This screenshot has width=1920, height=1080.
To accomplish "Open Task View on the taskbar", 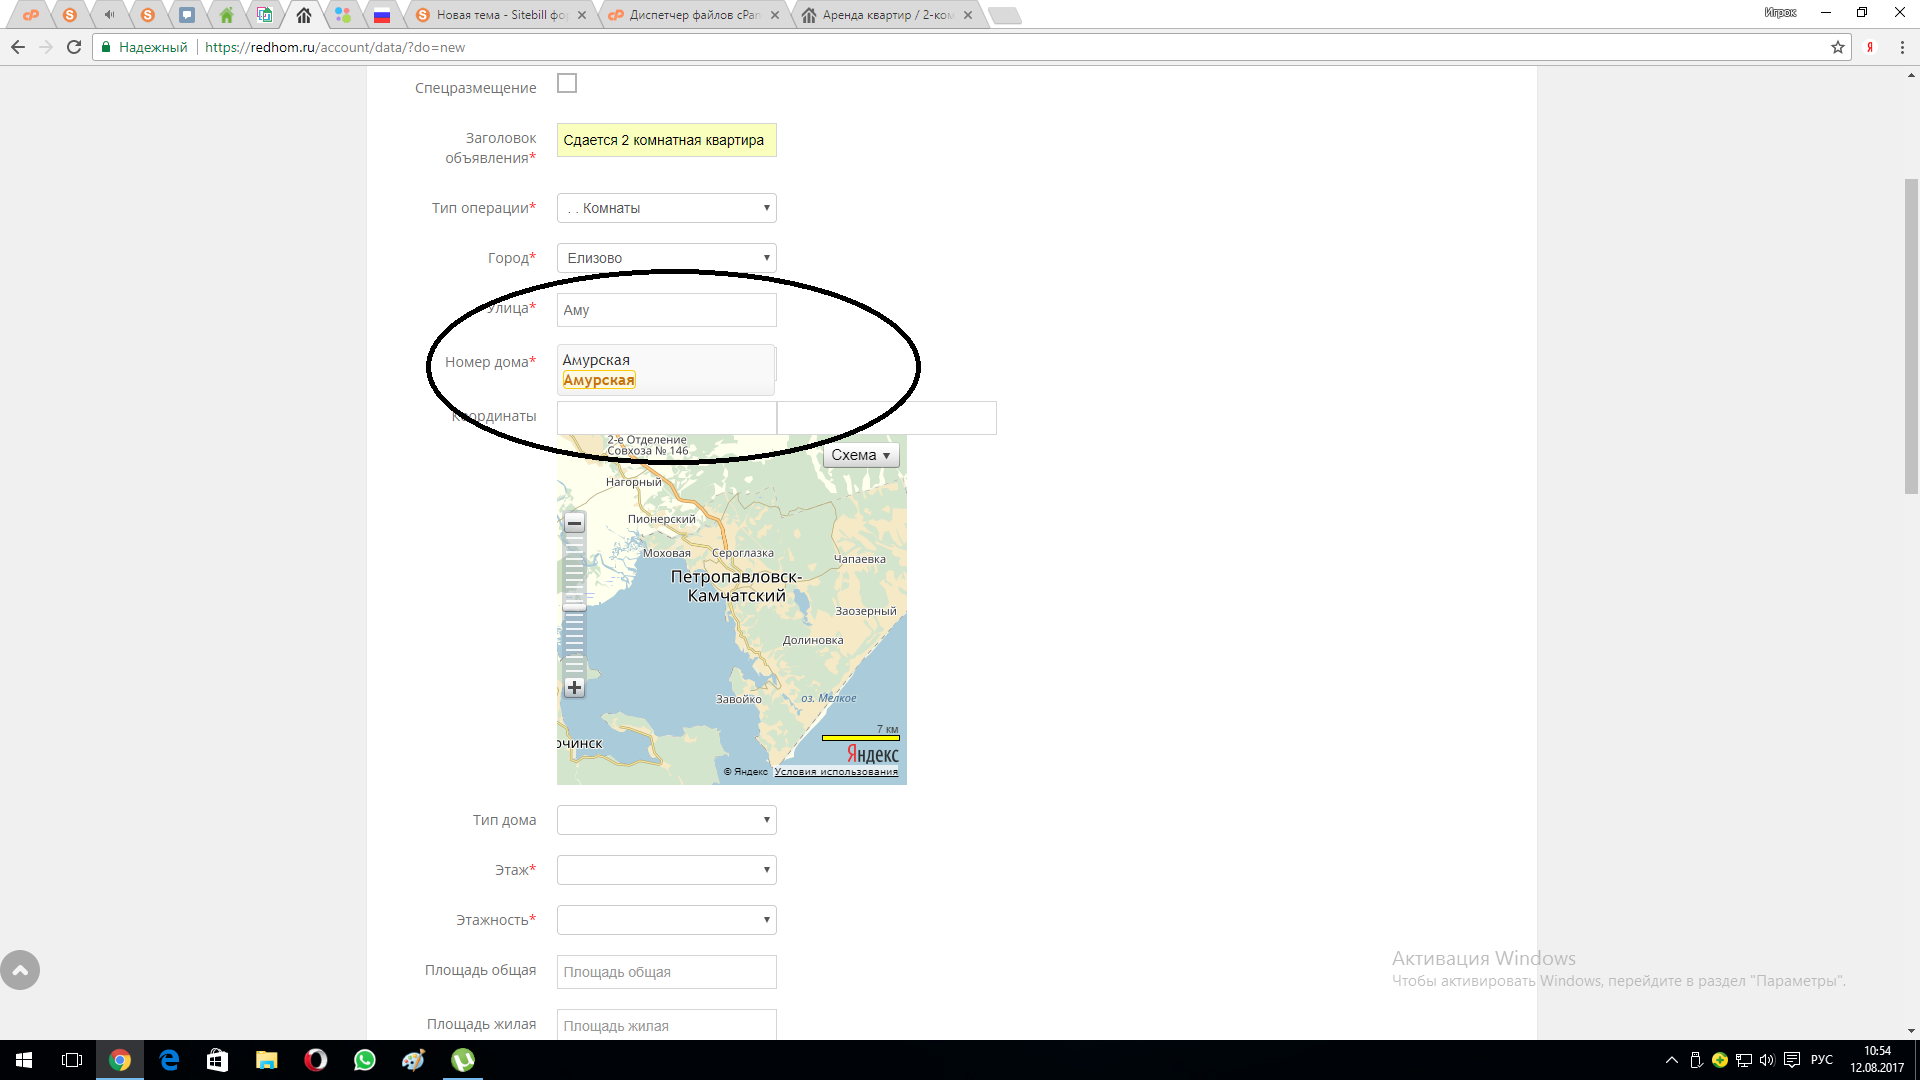I will [72, 1060].
